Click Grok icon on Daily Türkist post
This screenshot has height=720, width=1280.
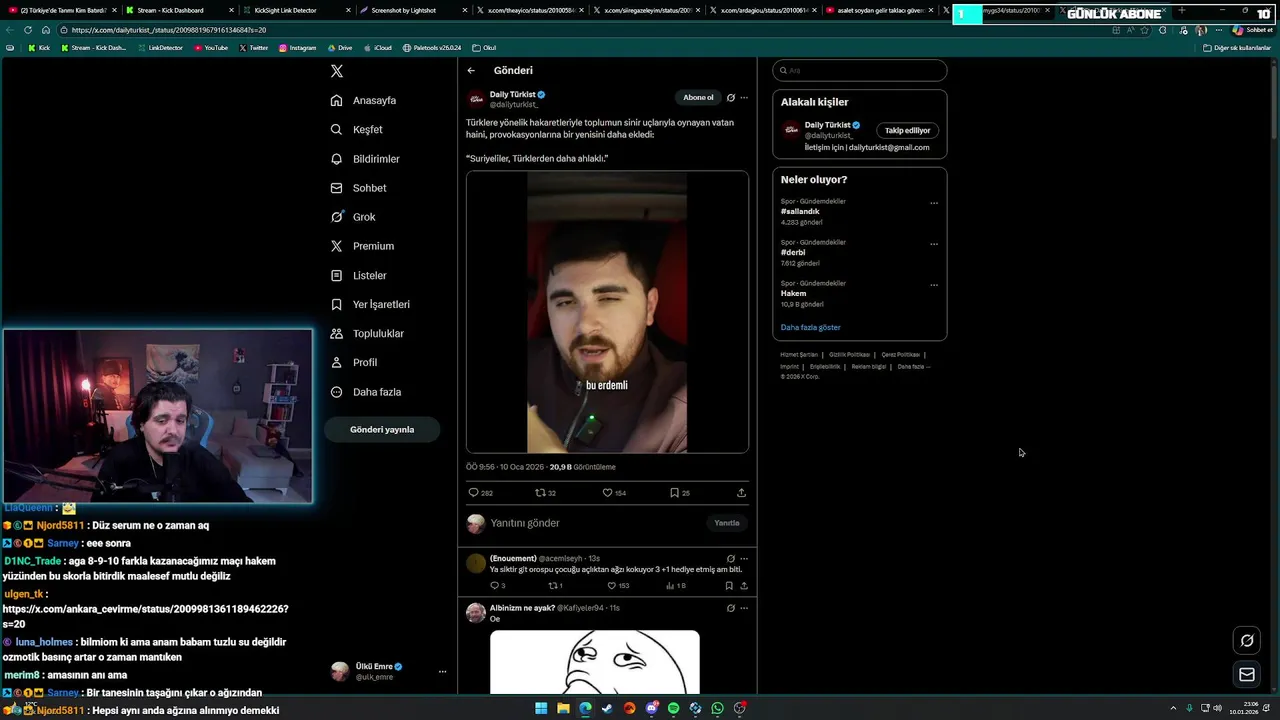click(x=731, y=98)
